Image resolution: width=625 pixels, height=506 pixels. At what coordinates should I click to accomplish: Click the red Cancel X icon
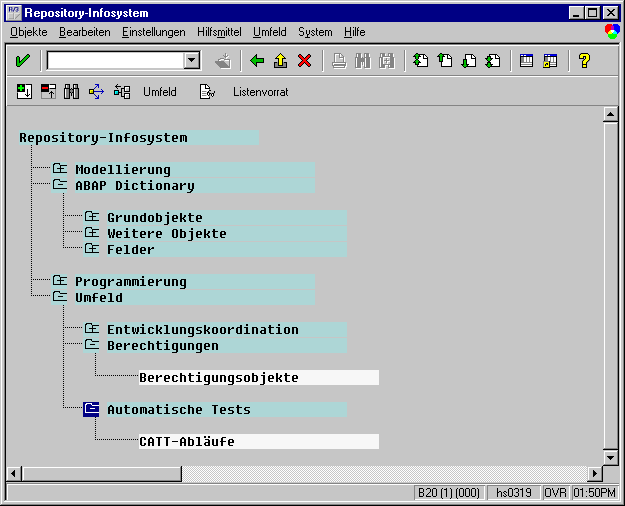[305, 61]
